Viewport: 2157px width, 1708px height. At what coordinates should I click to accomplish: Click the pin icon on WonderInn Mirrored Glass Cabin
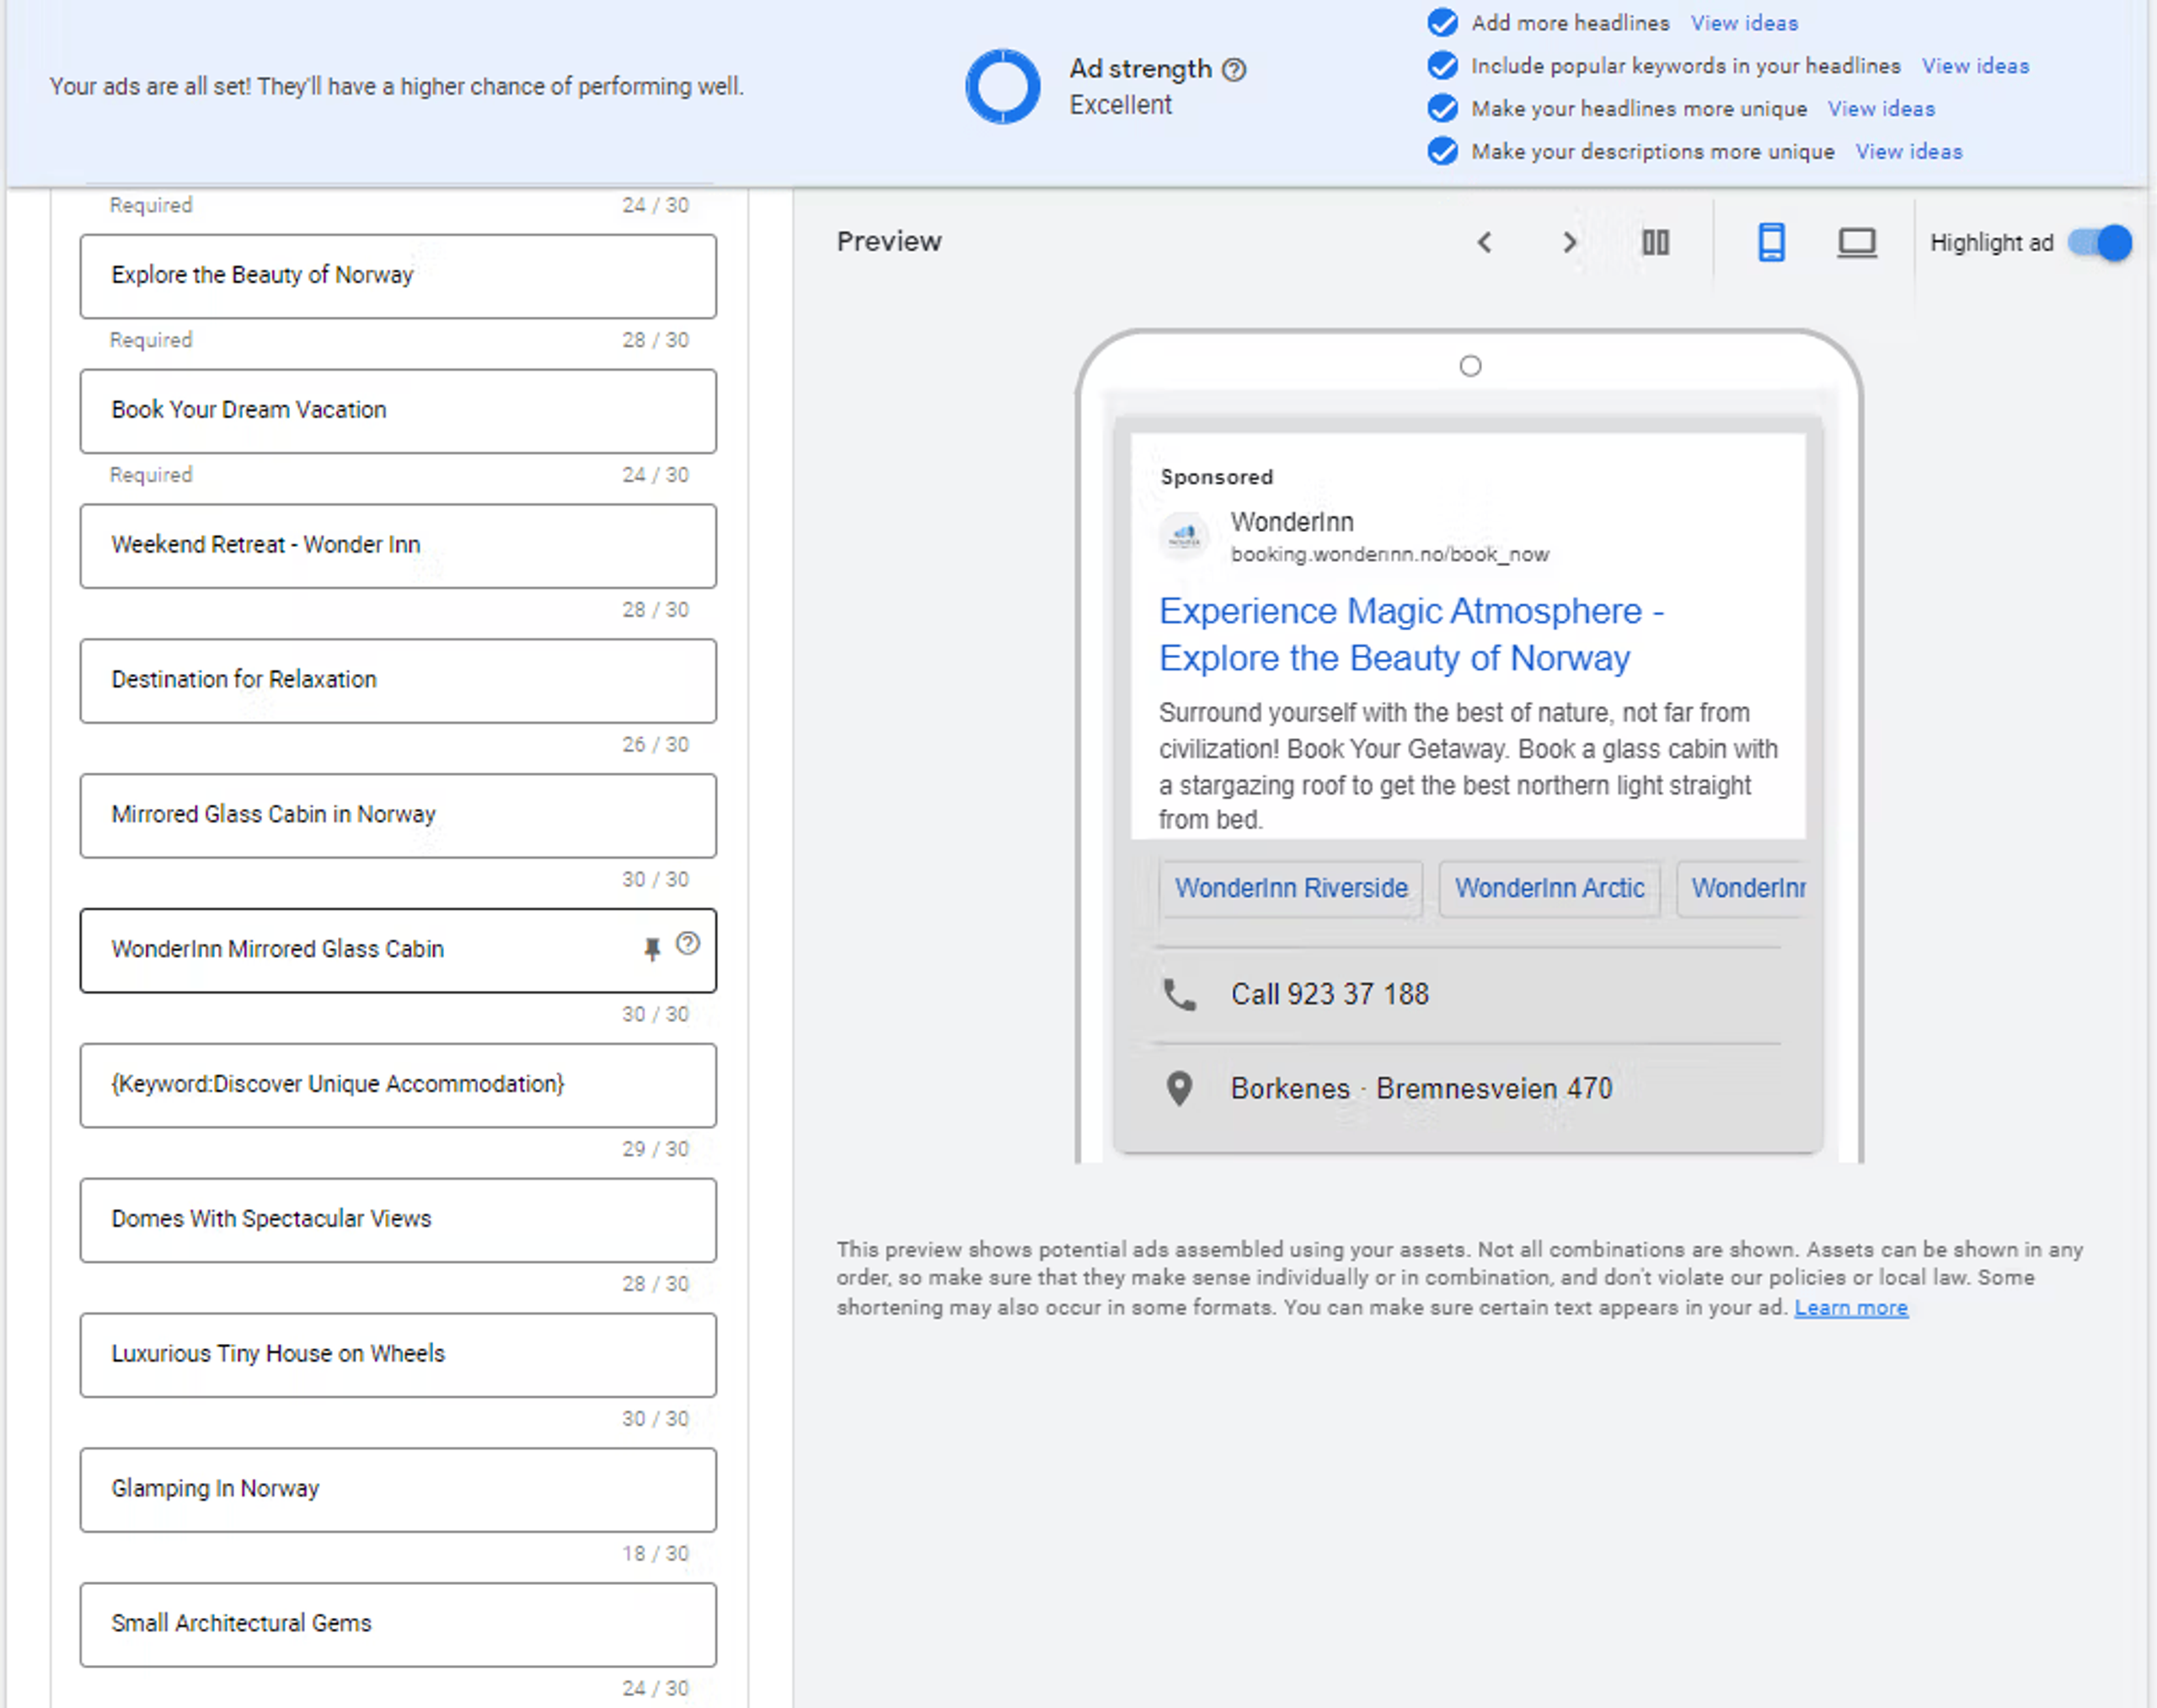[652, 948]
